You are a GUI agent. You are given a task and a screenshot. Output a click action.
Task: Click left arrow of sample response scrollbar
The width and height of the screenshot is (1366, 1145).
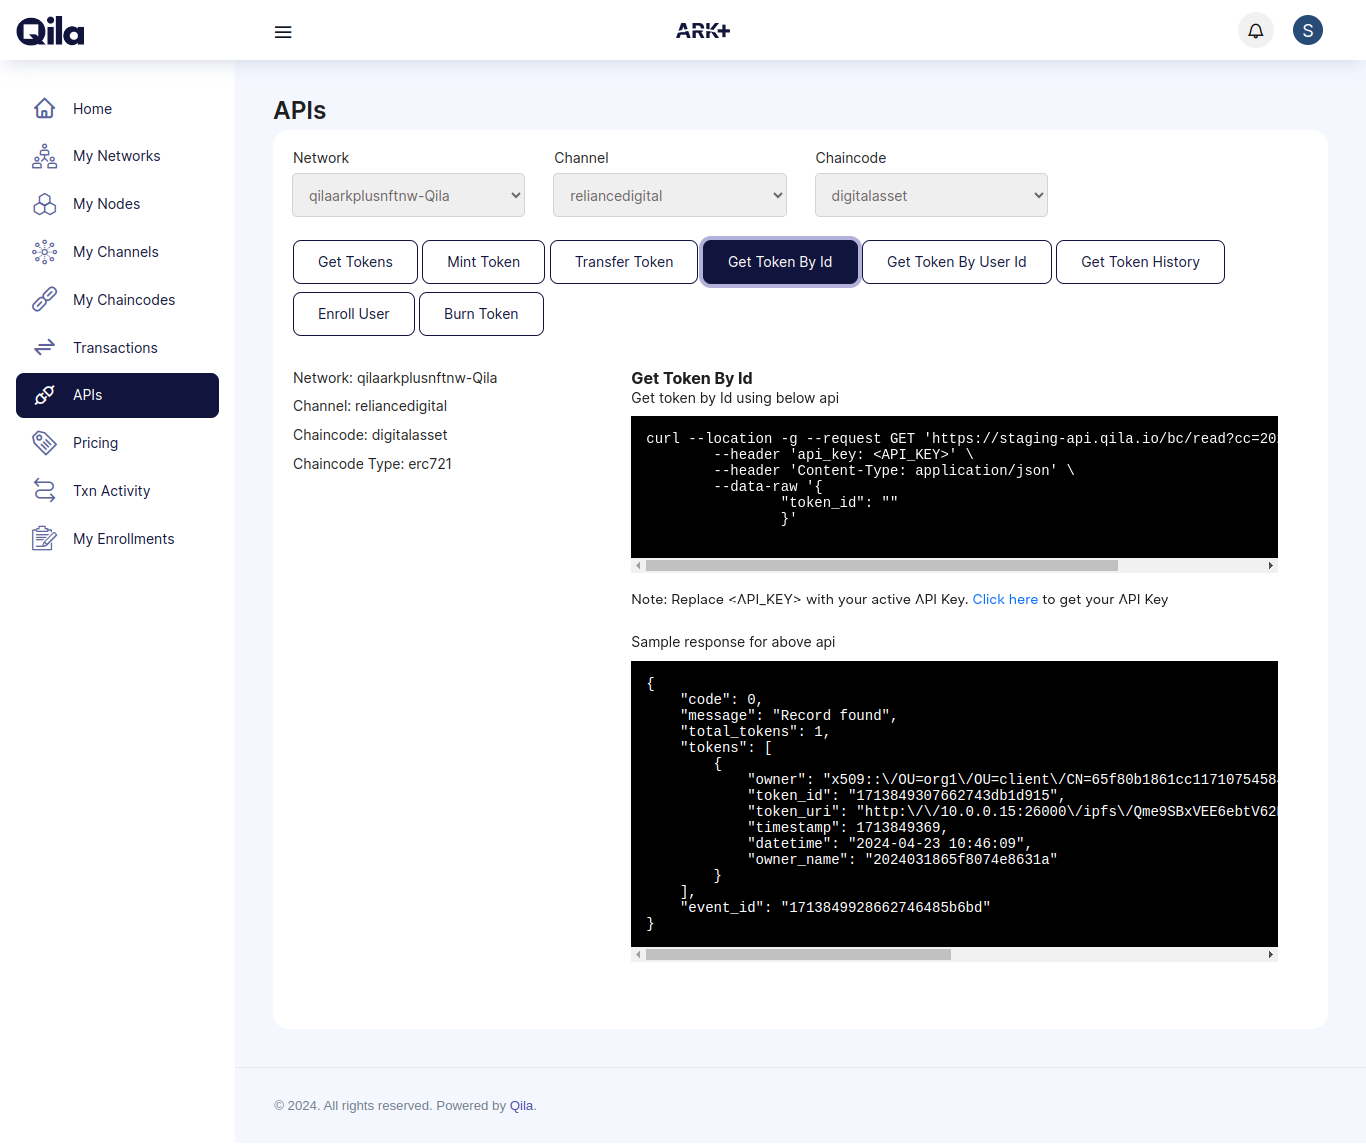pyautogui.click(x=638, y=954)
